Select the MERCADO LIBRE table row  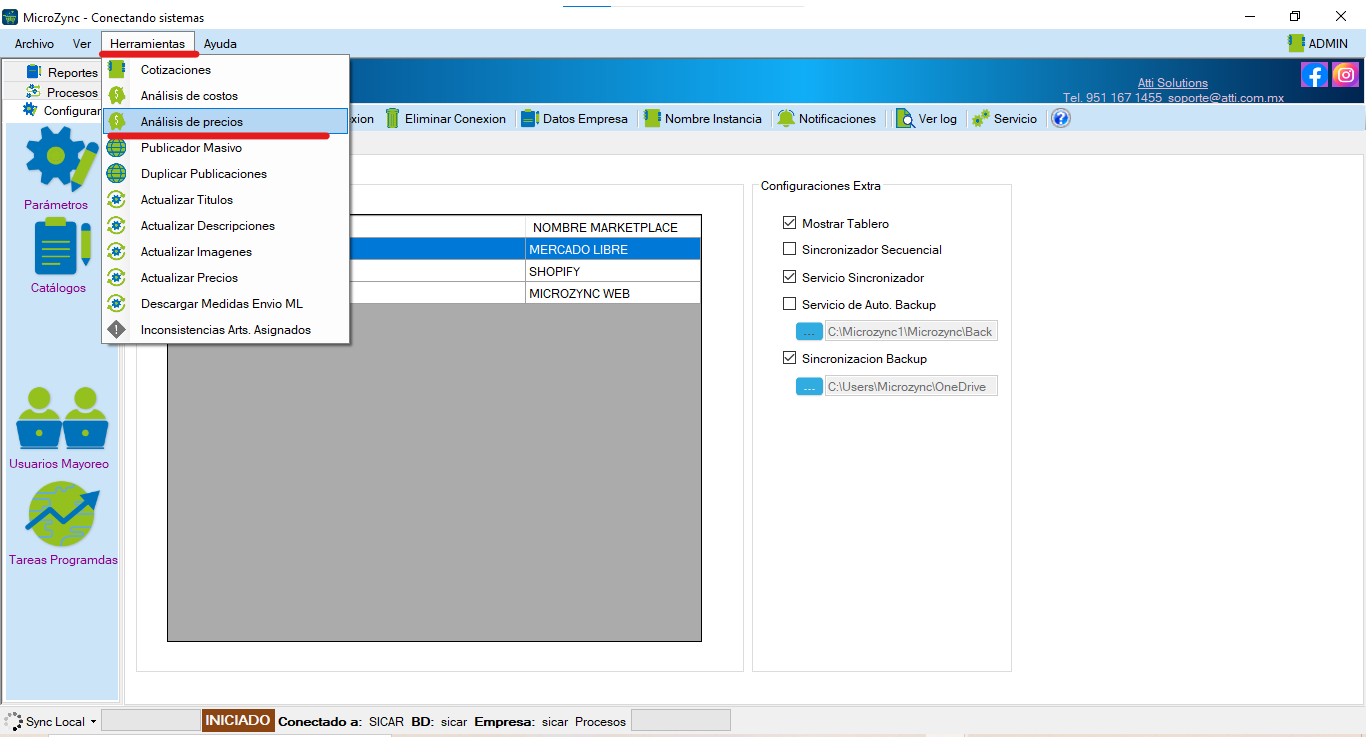tap(435, 249)
